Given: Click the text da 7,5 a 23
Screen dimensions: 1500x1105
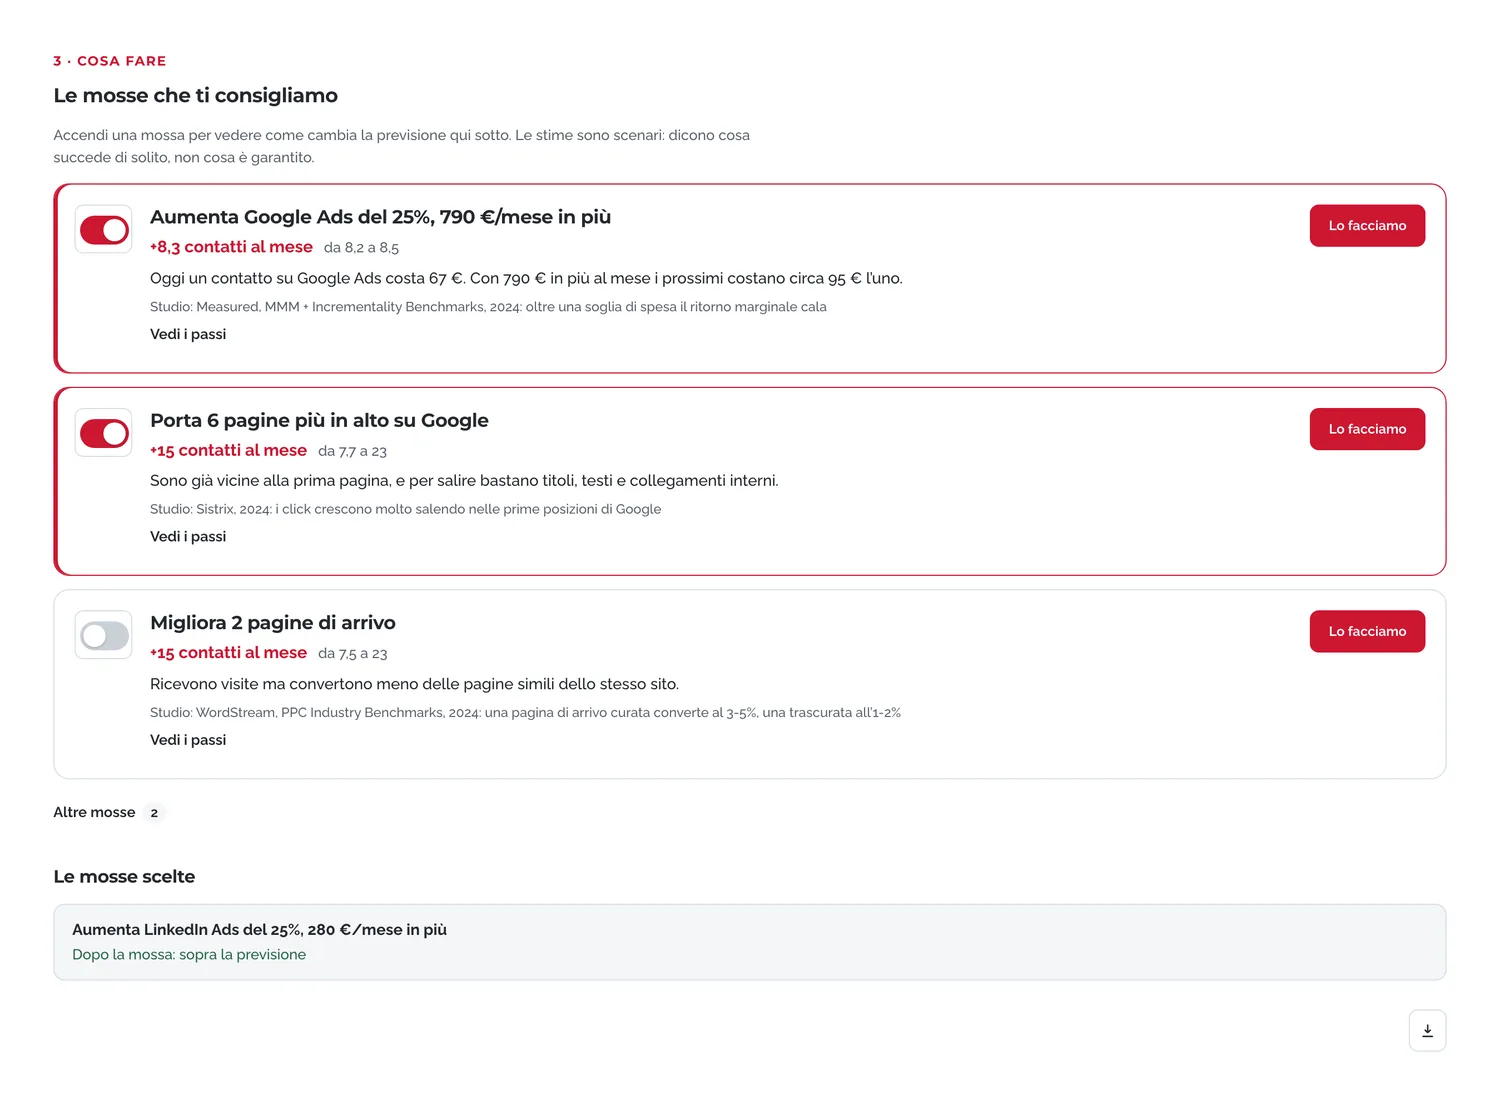Looking at the screenshot, I should click(352, 653).
